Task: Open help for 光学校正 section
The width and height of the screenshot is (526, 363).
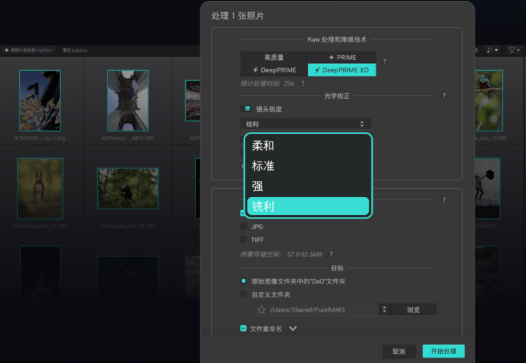Action: (x=444, y=96)
